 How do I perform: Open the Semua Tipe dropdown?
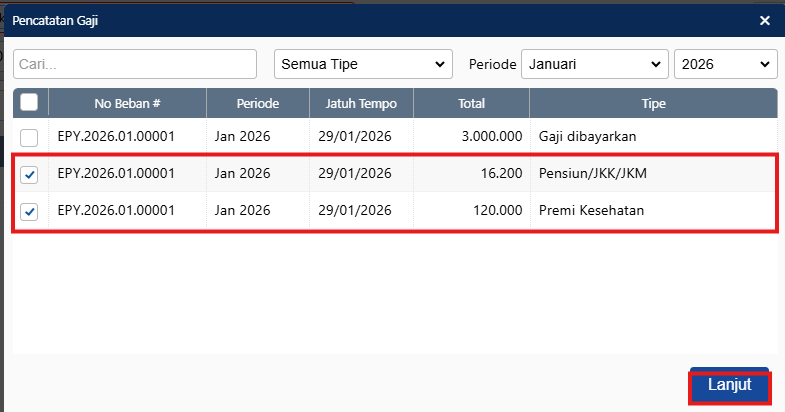[364, 64]
